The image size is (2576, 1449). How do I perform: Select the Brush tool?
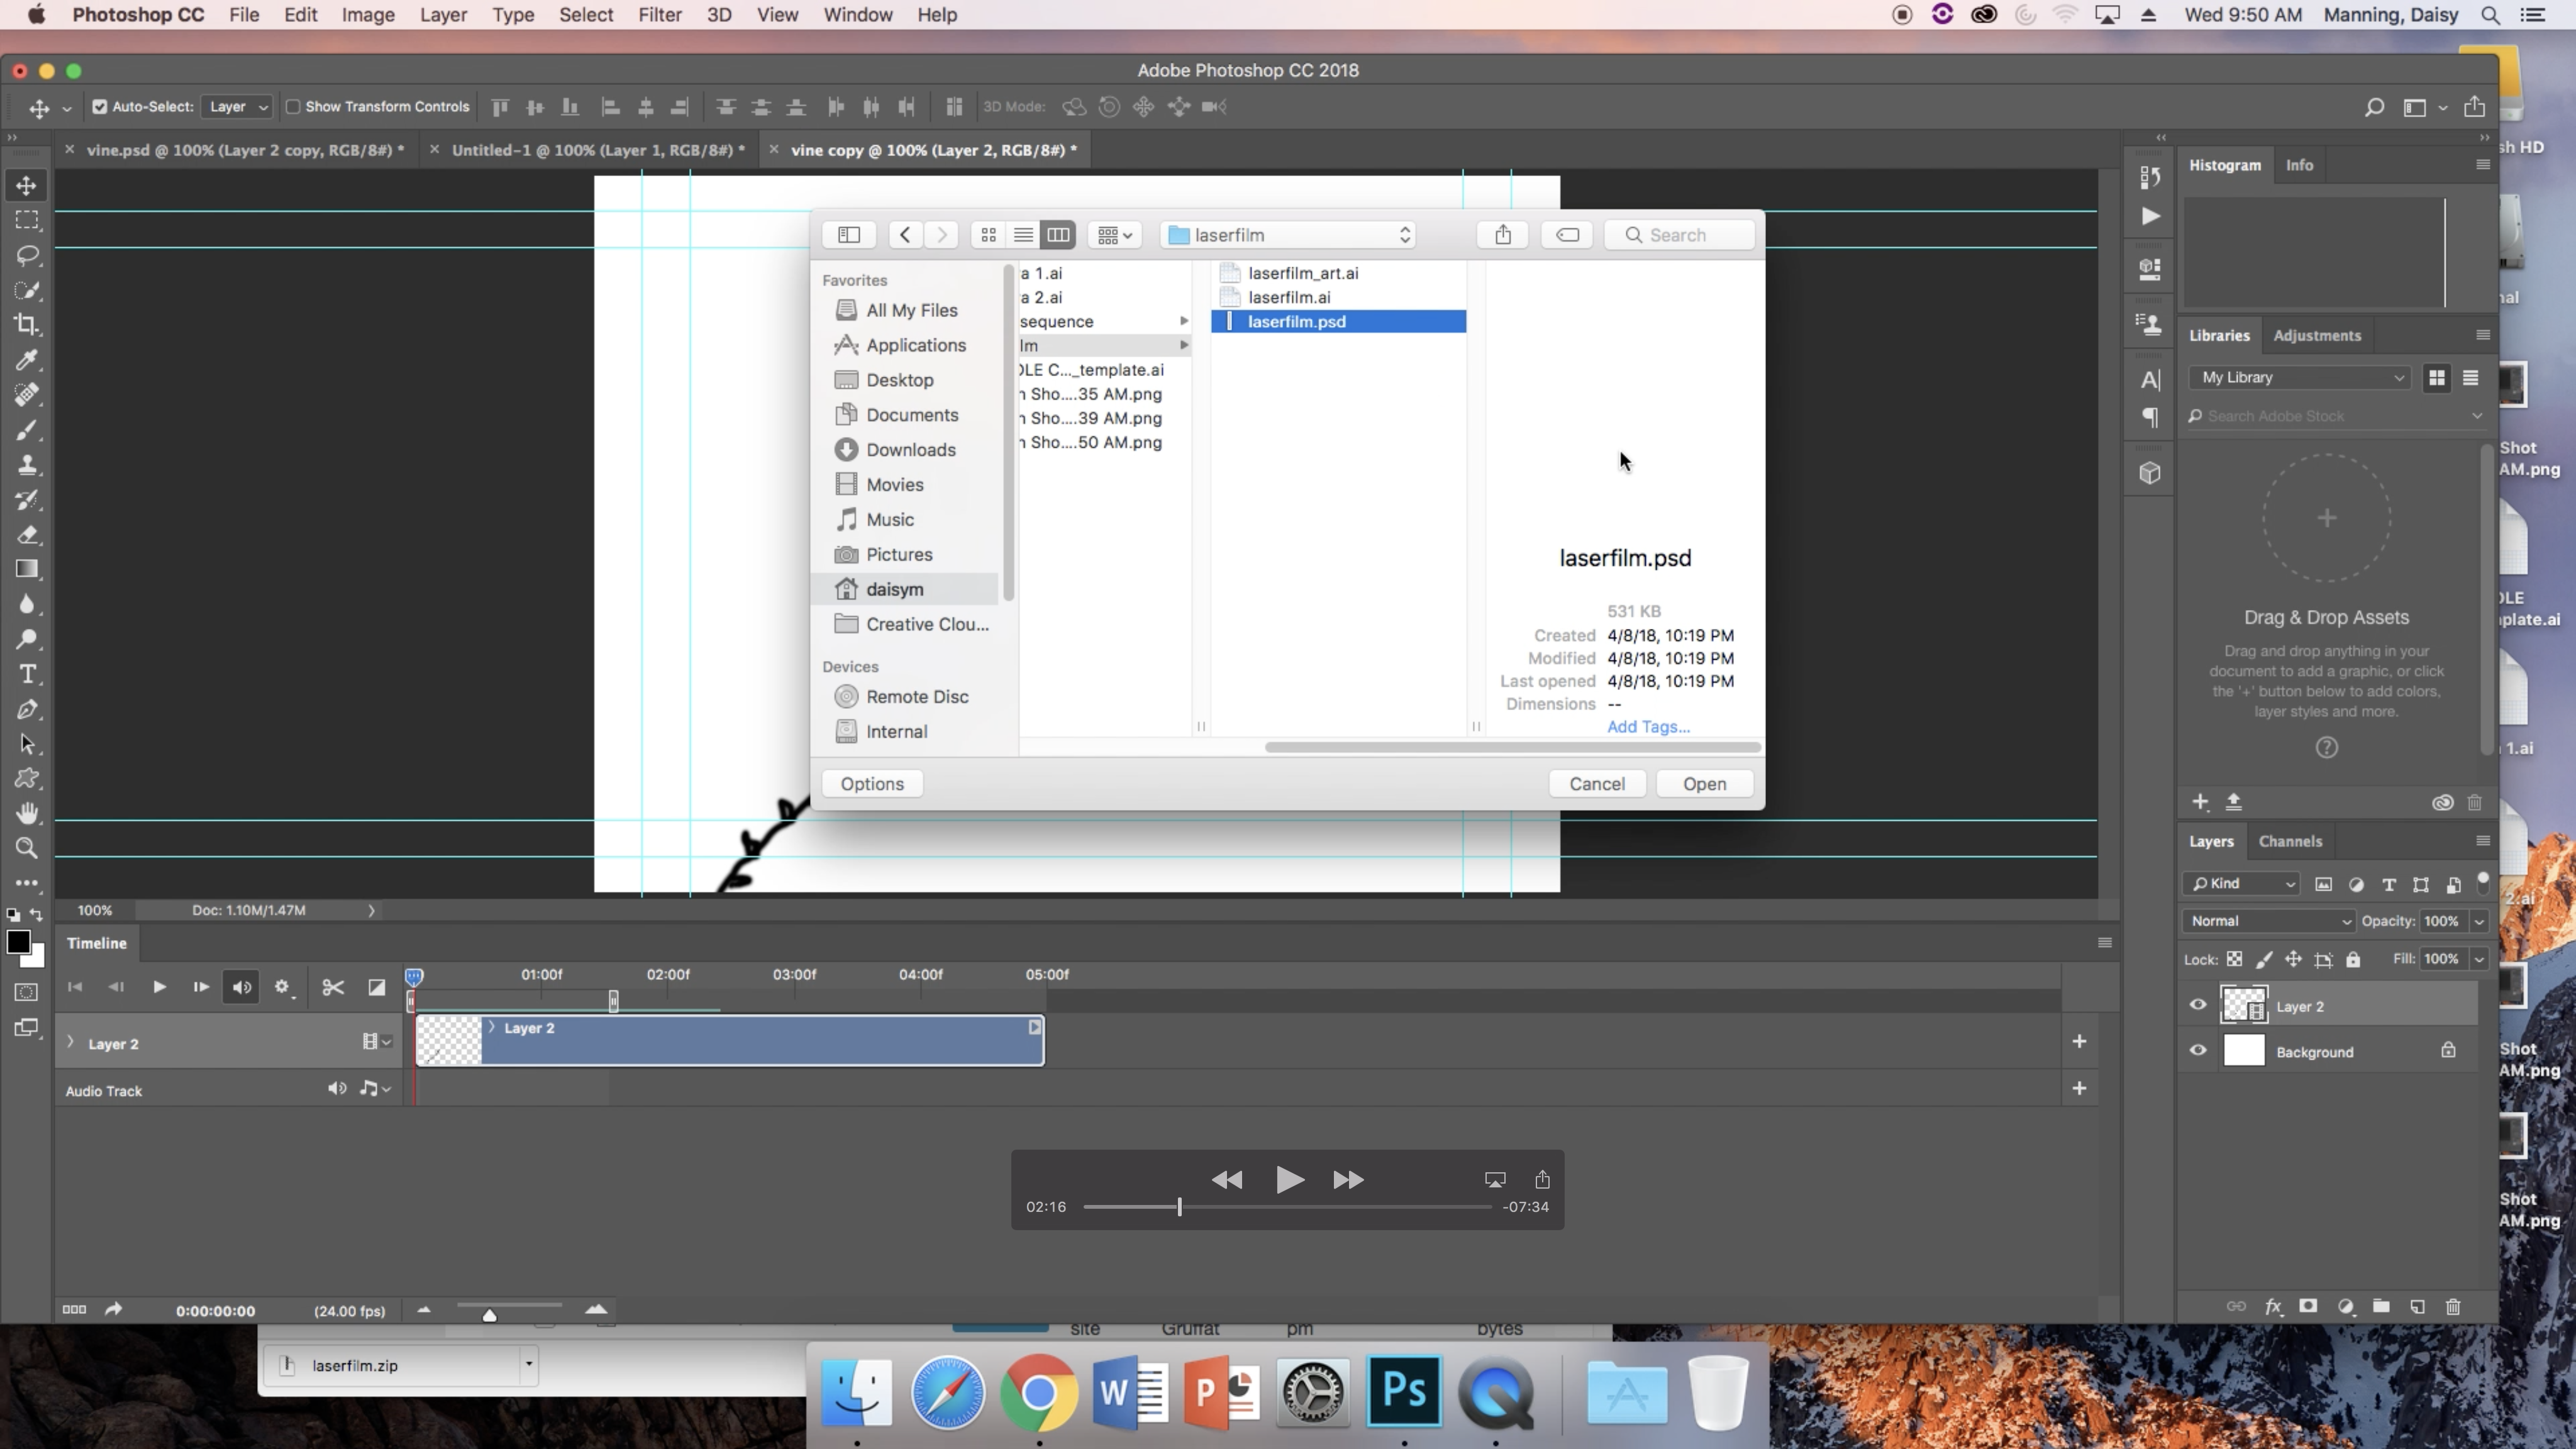click(x=27, y=429)
